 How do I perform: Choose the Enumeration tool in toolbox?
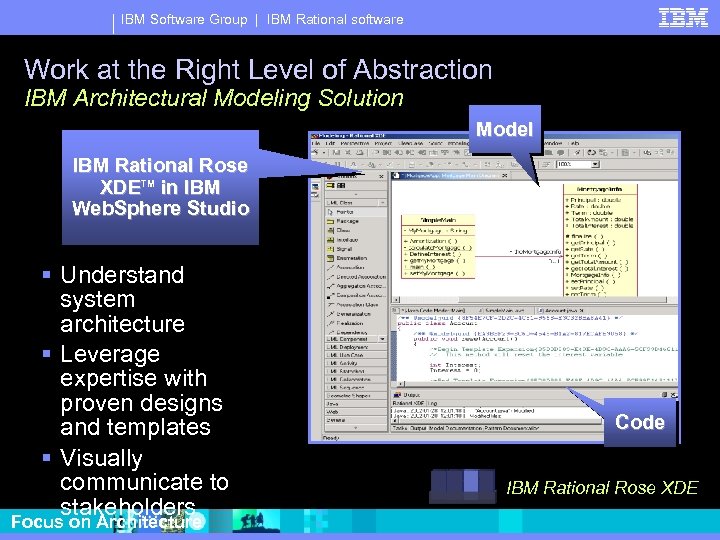(x=355, y=258)
